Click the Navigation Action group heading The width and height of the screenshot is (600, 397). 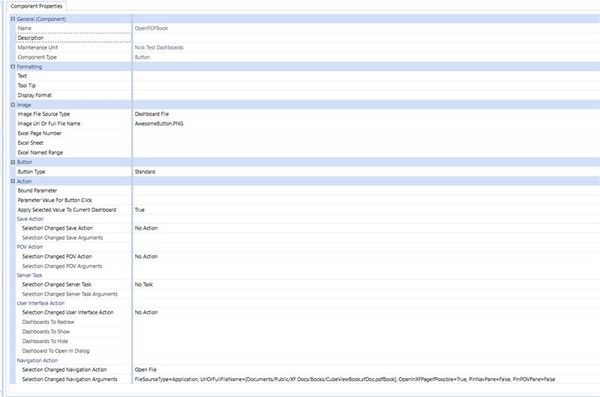coord(37,361)
